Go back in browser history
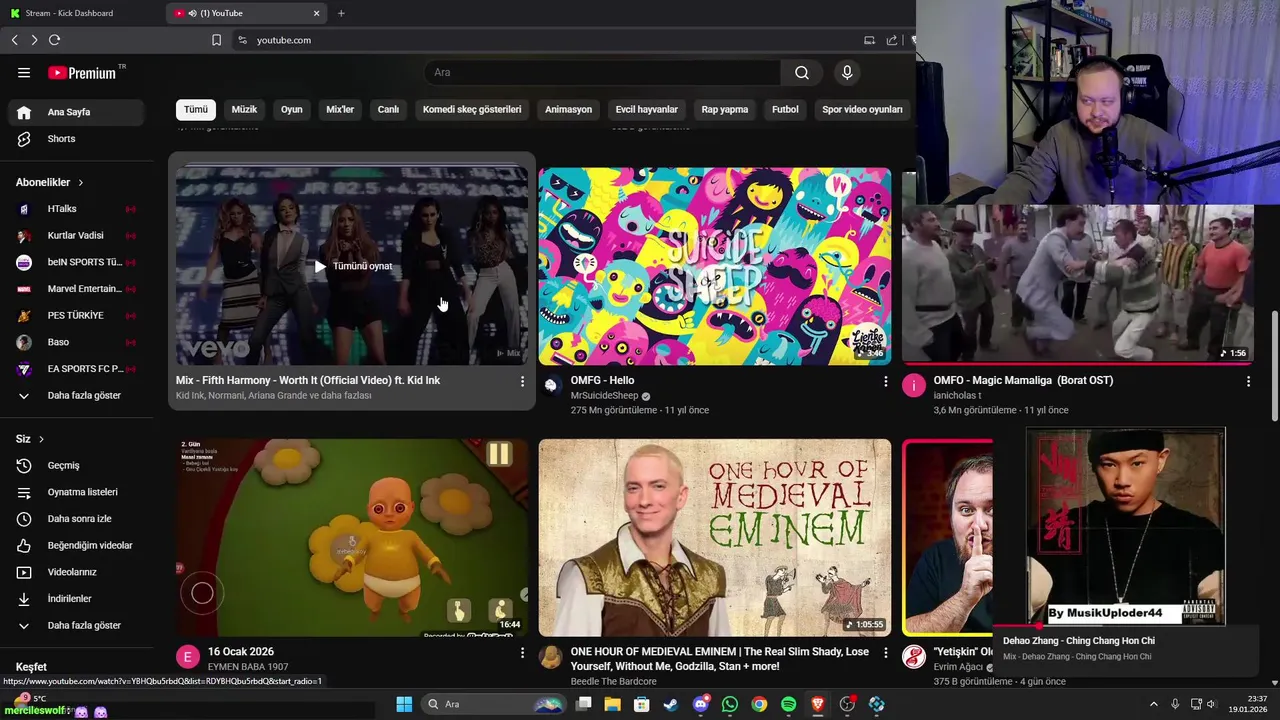1280x720 pixels. tap(14, 40)
